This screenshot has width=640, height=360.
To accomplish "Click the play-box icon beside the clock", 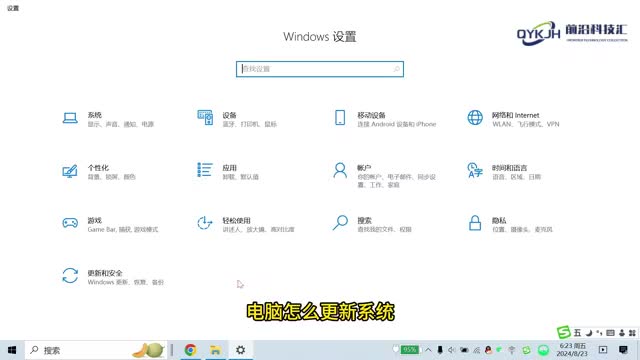I will point(603,350).
